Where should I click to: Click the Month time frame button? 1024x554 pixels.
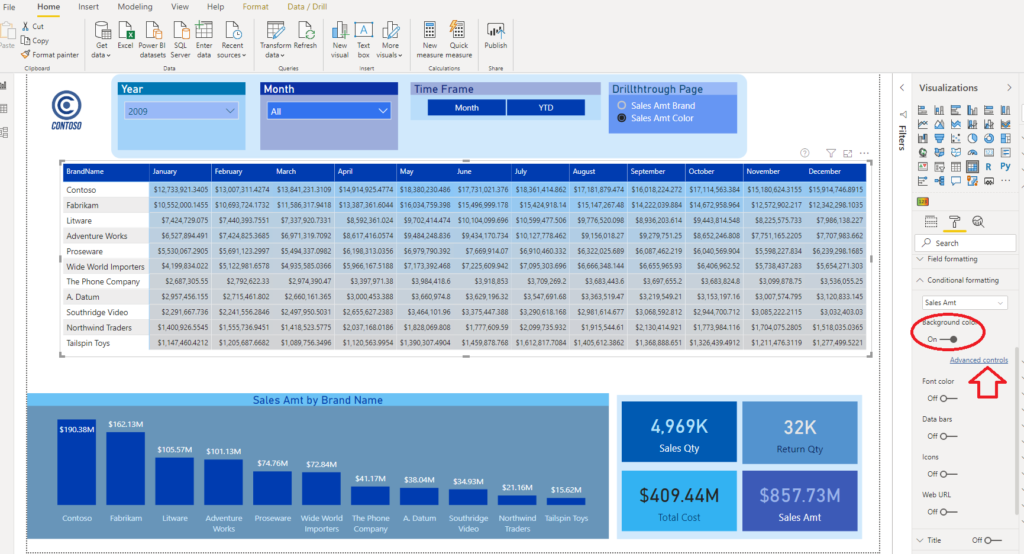(466, 108)
